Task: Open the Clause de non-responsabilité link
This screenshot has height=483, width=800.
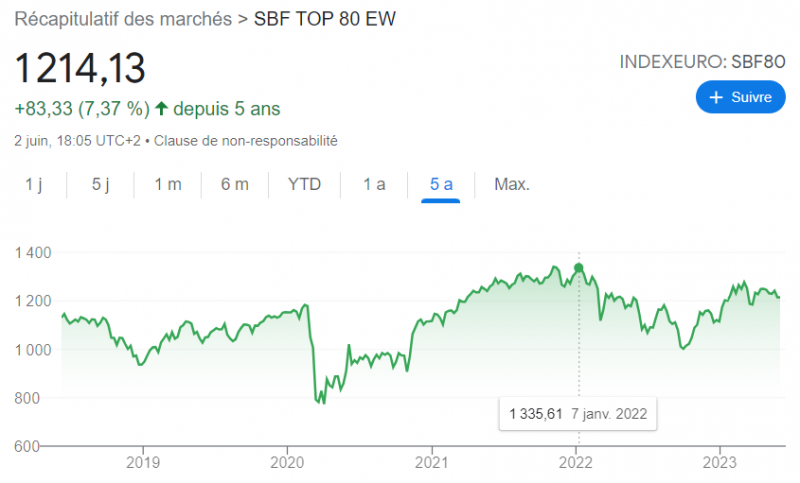Action: click(x=245, y=141)
